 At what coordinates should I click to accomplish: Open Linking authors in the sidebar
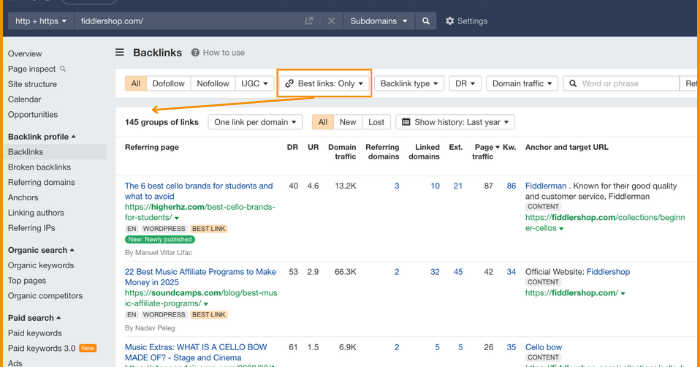click(36, 213)
